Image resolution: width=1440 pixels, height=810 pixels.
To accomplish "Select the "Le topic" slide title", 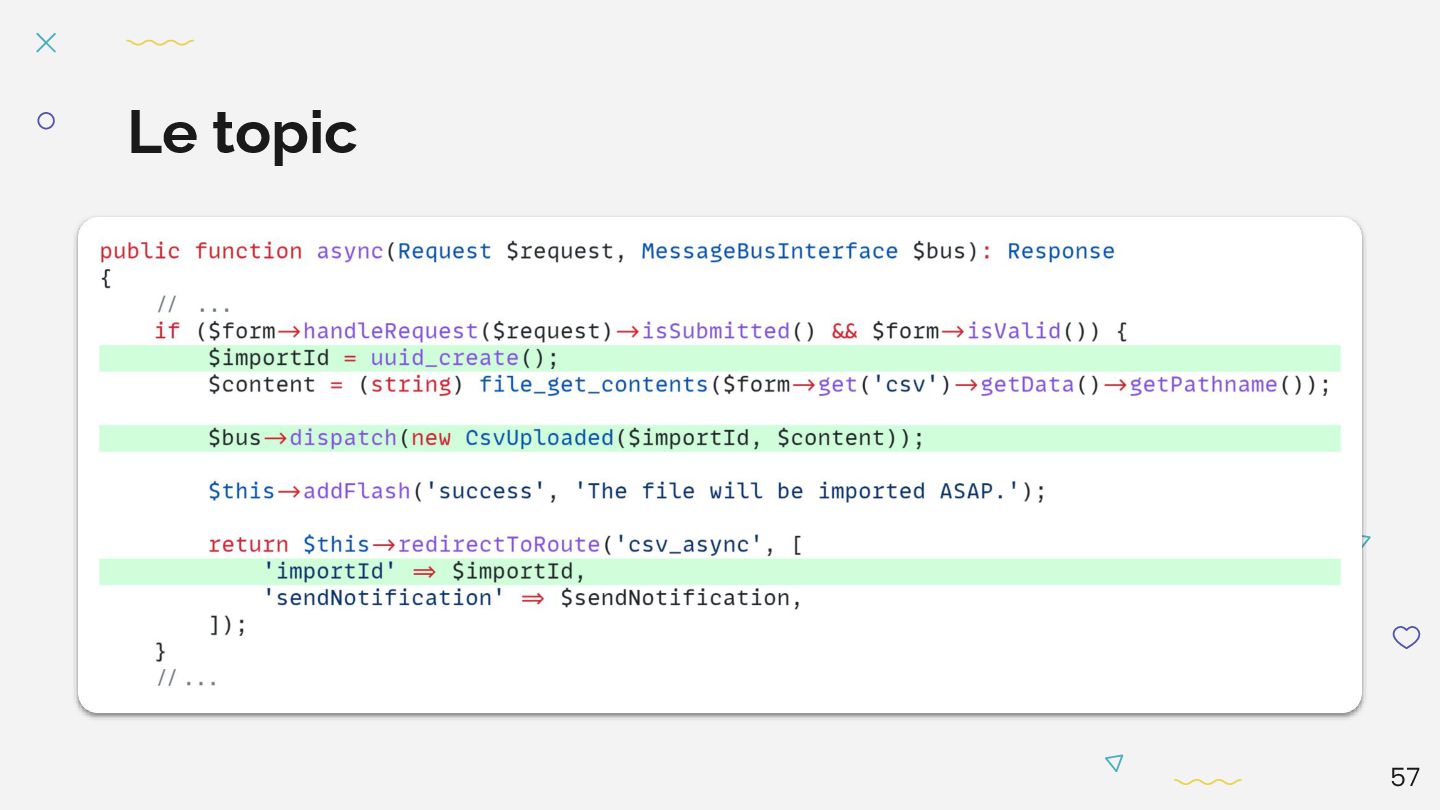I will pos(242,133).
